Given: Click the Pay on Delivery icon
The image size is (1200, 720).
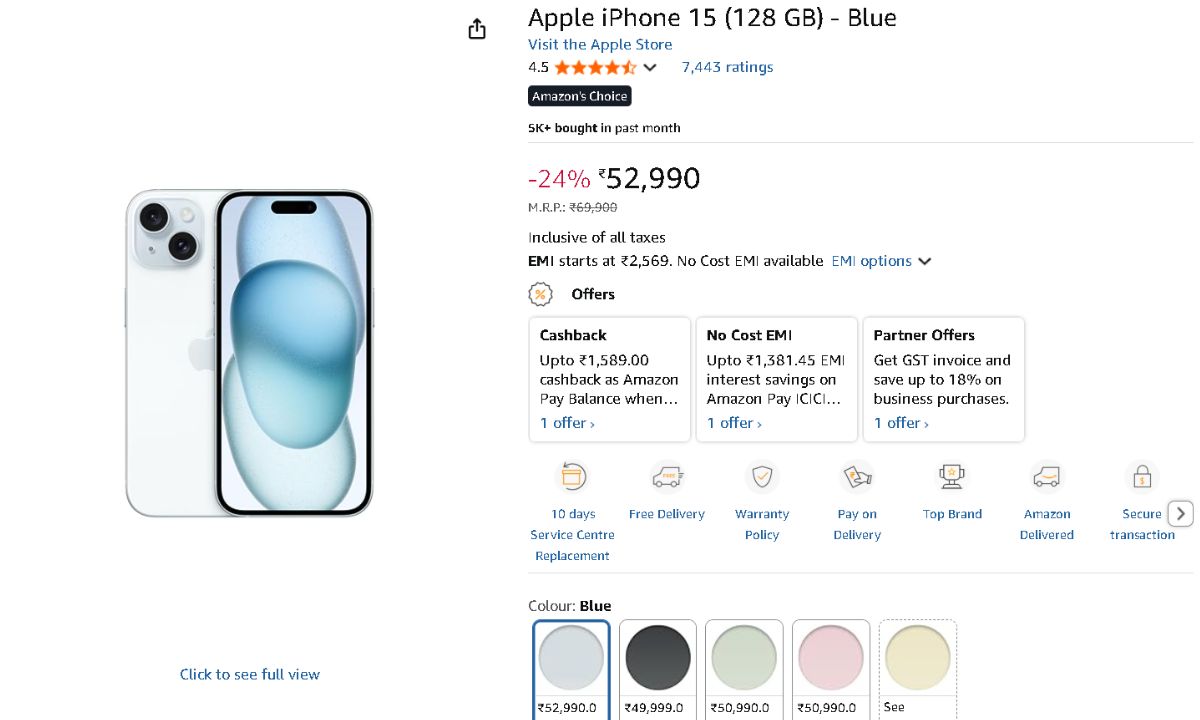Looking at the screenshot, I should click(857, 476).
